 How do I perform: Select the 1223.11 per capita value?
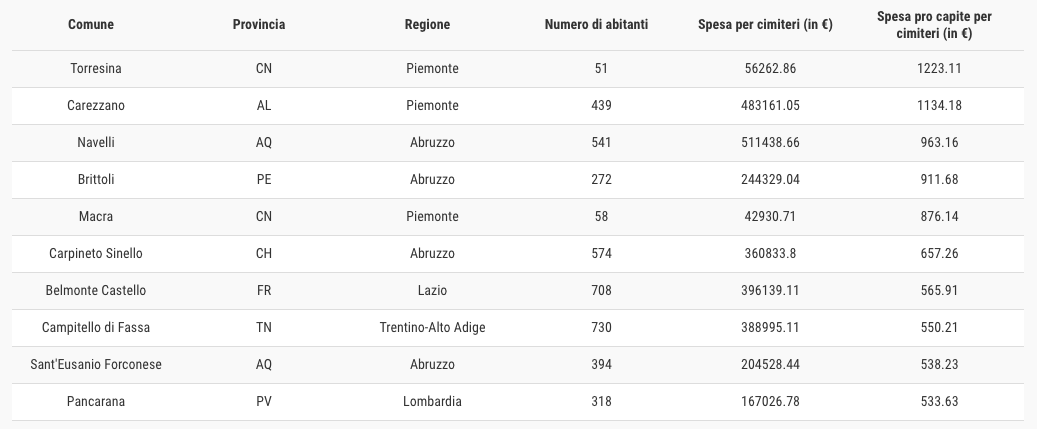tap(939, 69)
